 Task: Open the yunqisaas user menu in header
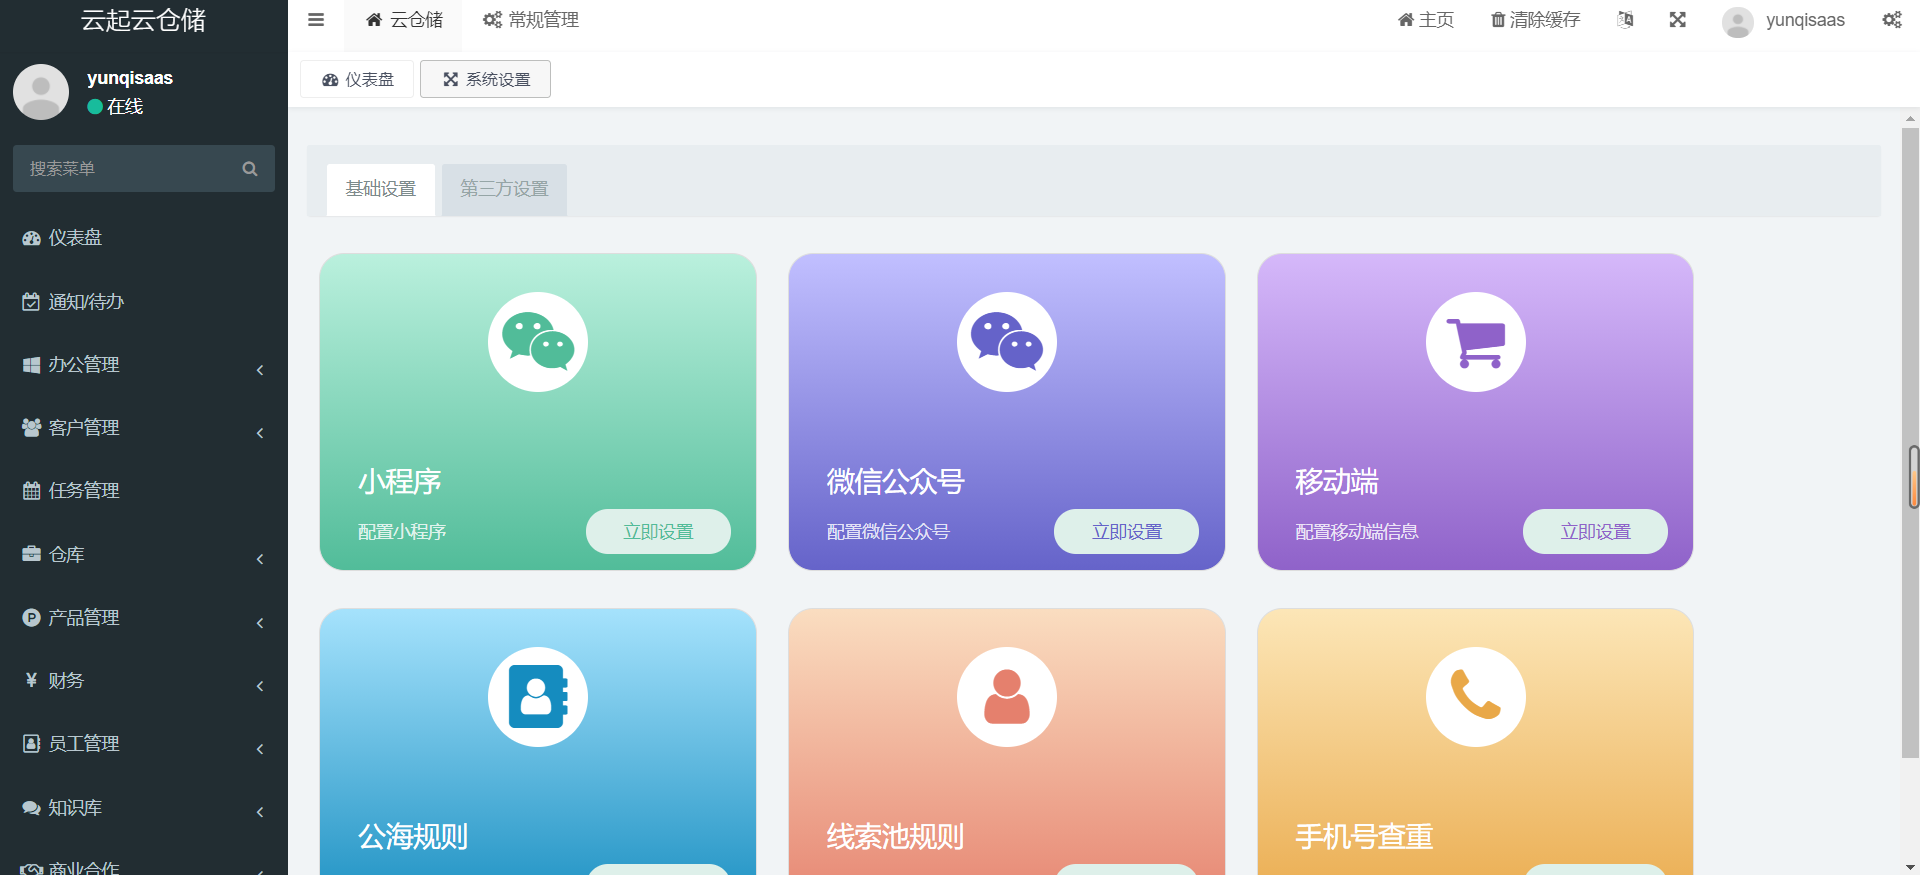coord(1783,20)
